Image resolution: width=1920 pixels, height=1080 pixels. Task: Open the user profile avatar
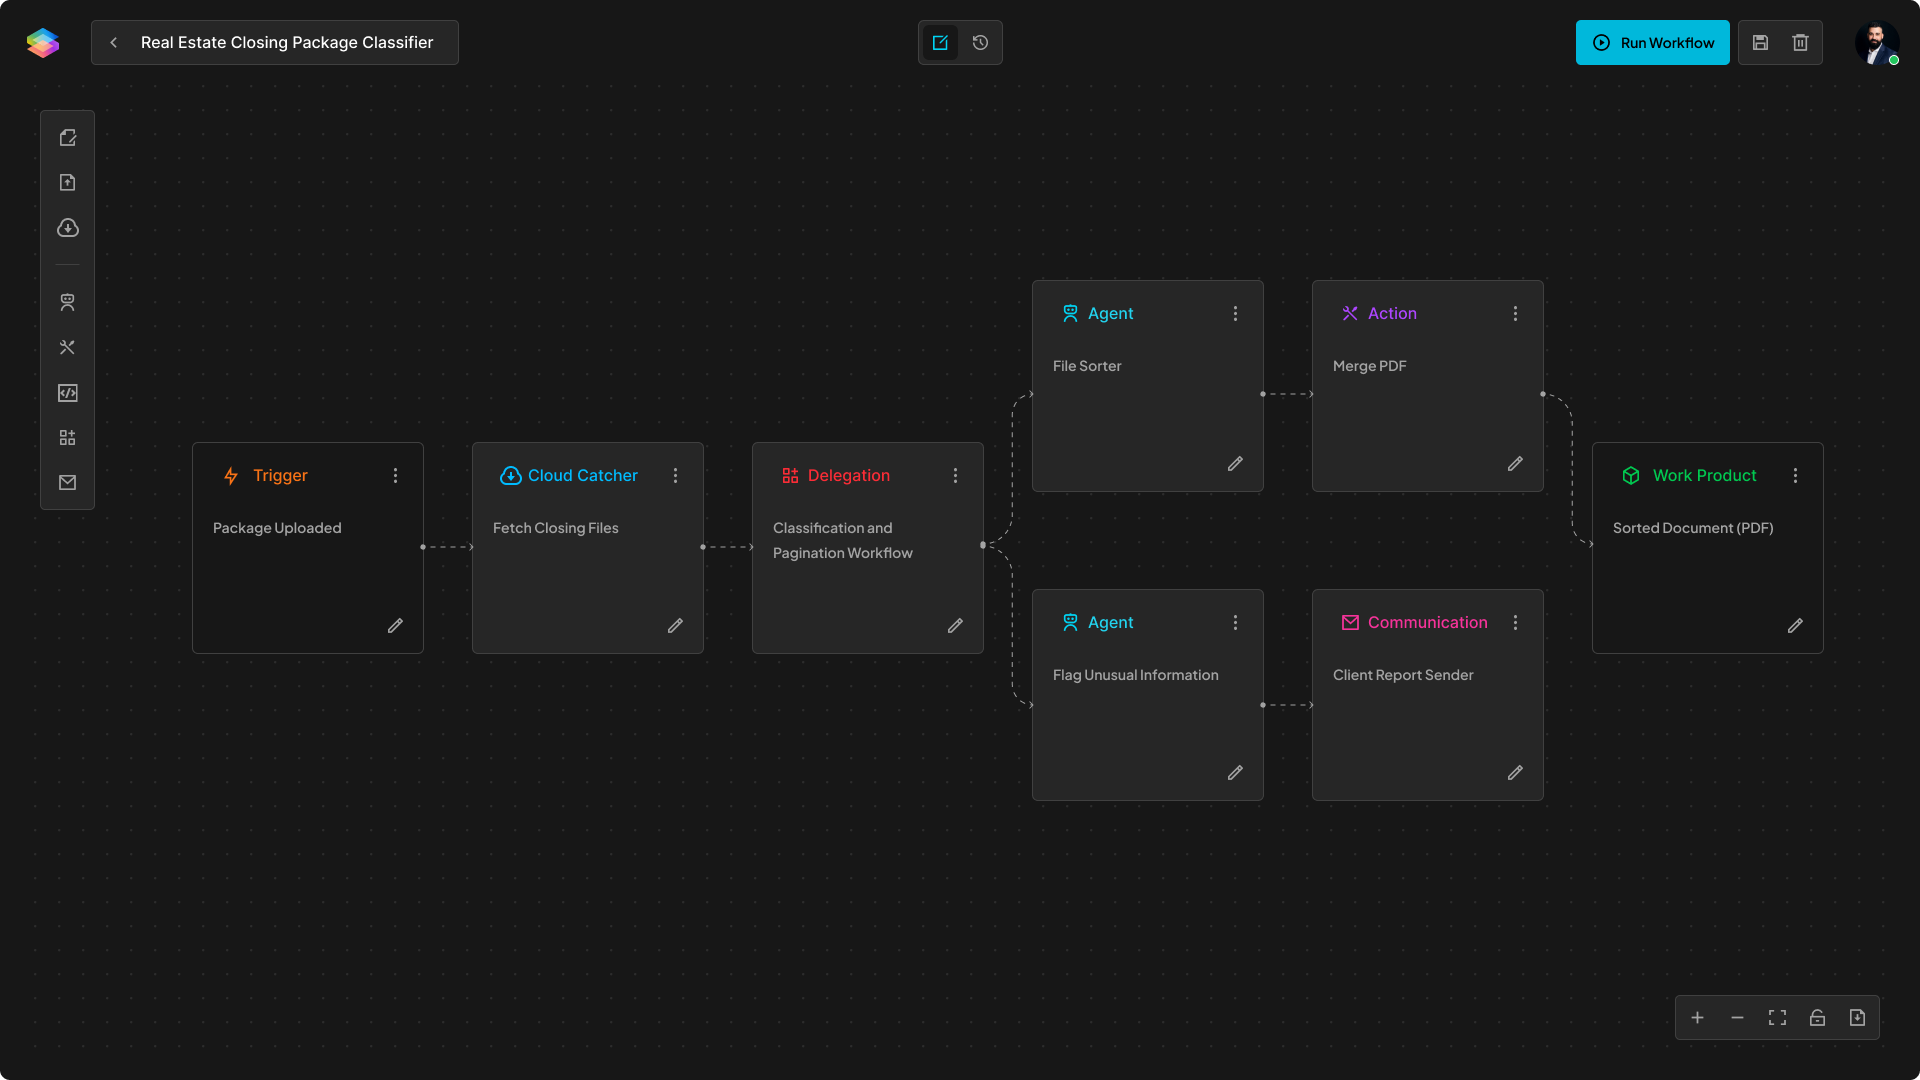(x=1876, y=43)
